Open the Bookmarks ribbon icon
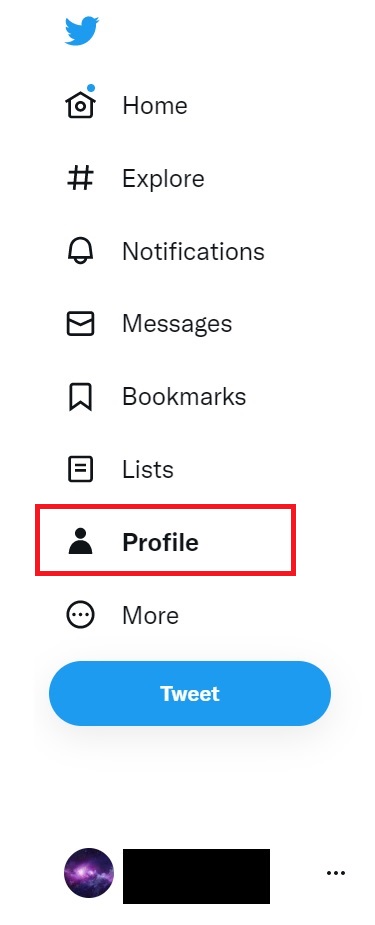Viewport: 375px width, 925px height. pos(81,396)
